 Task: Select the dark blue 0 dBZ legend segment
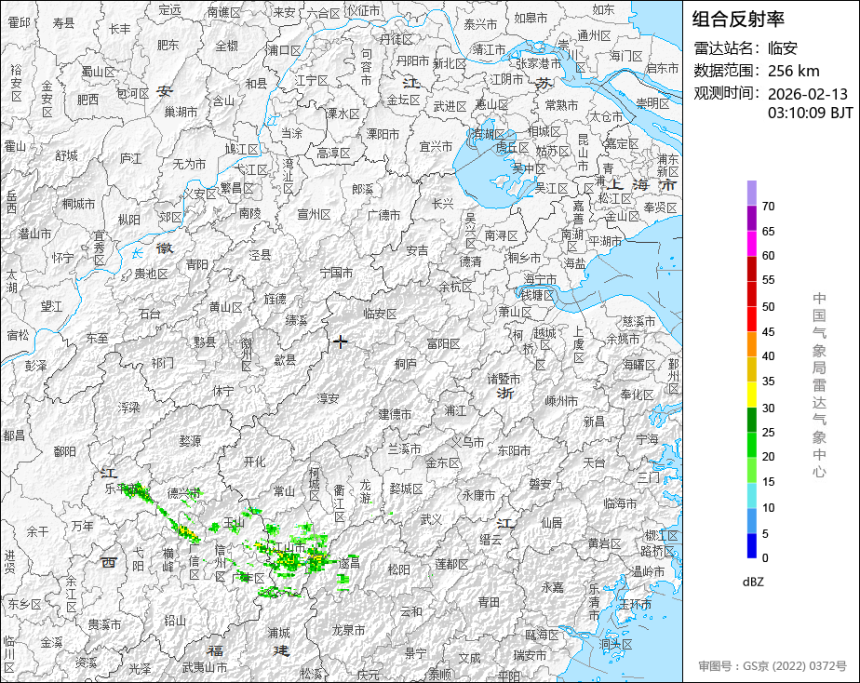pos(751,546)
